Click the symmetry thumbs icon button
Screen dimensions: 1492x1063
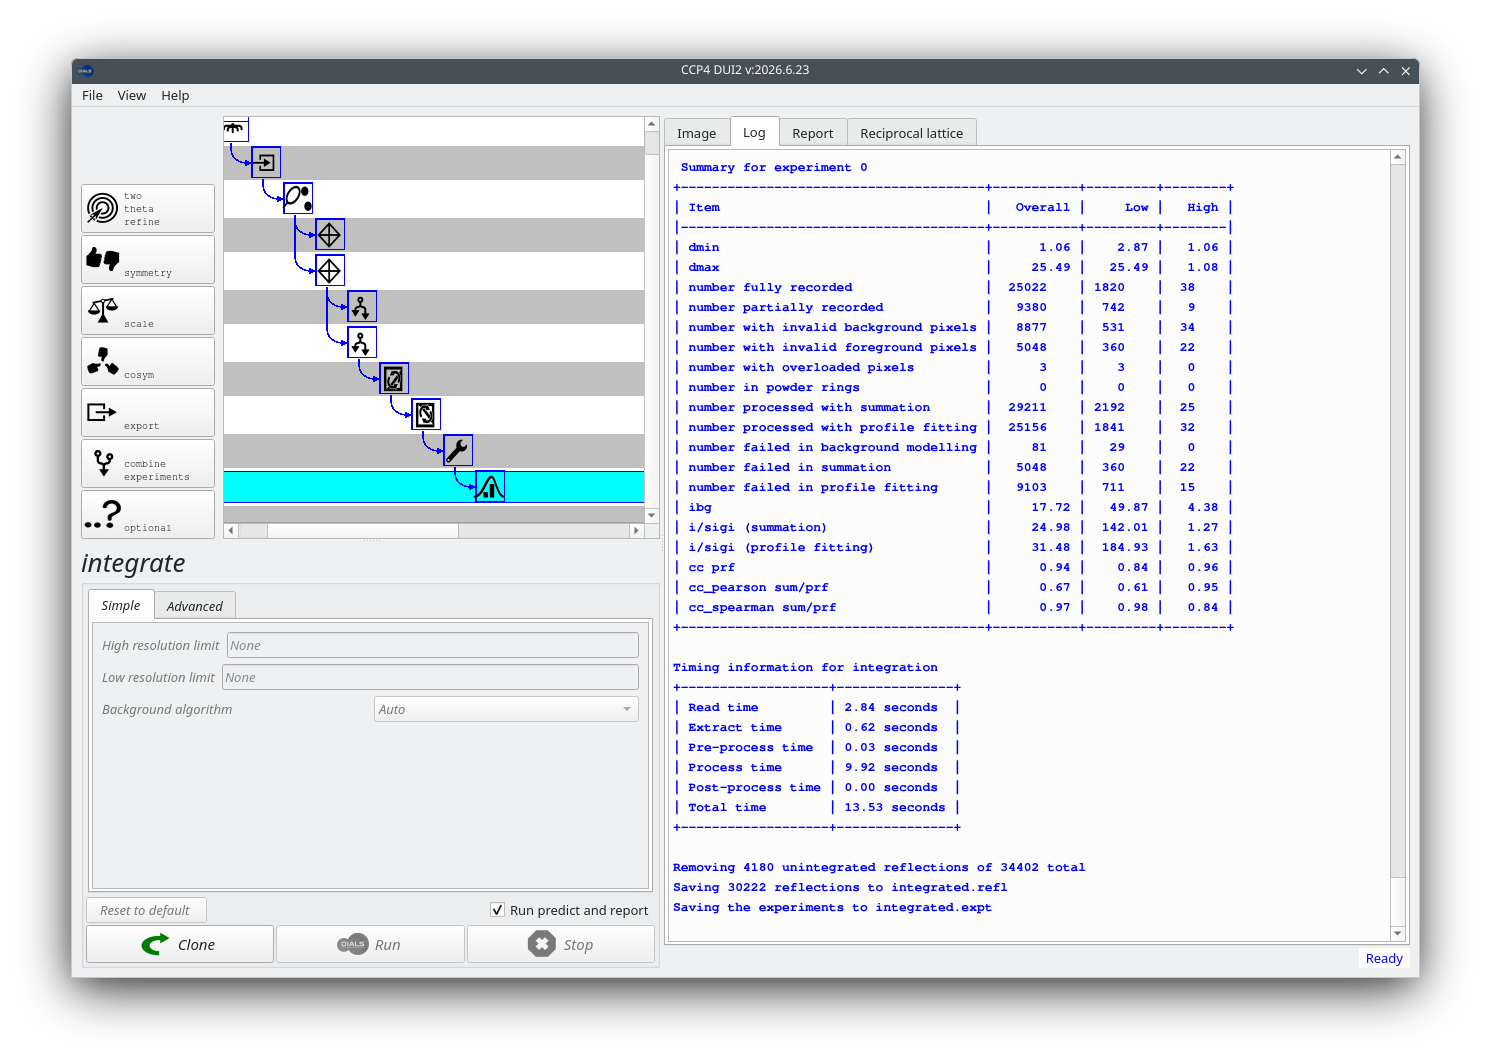148,259
